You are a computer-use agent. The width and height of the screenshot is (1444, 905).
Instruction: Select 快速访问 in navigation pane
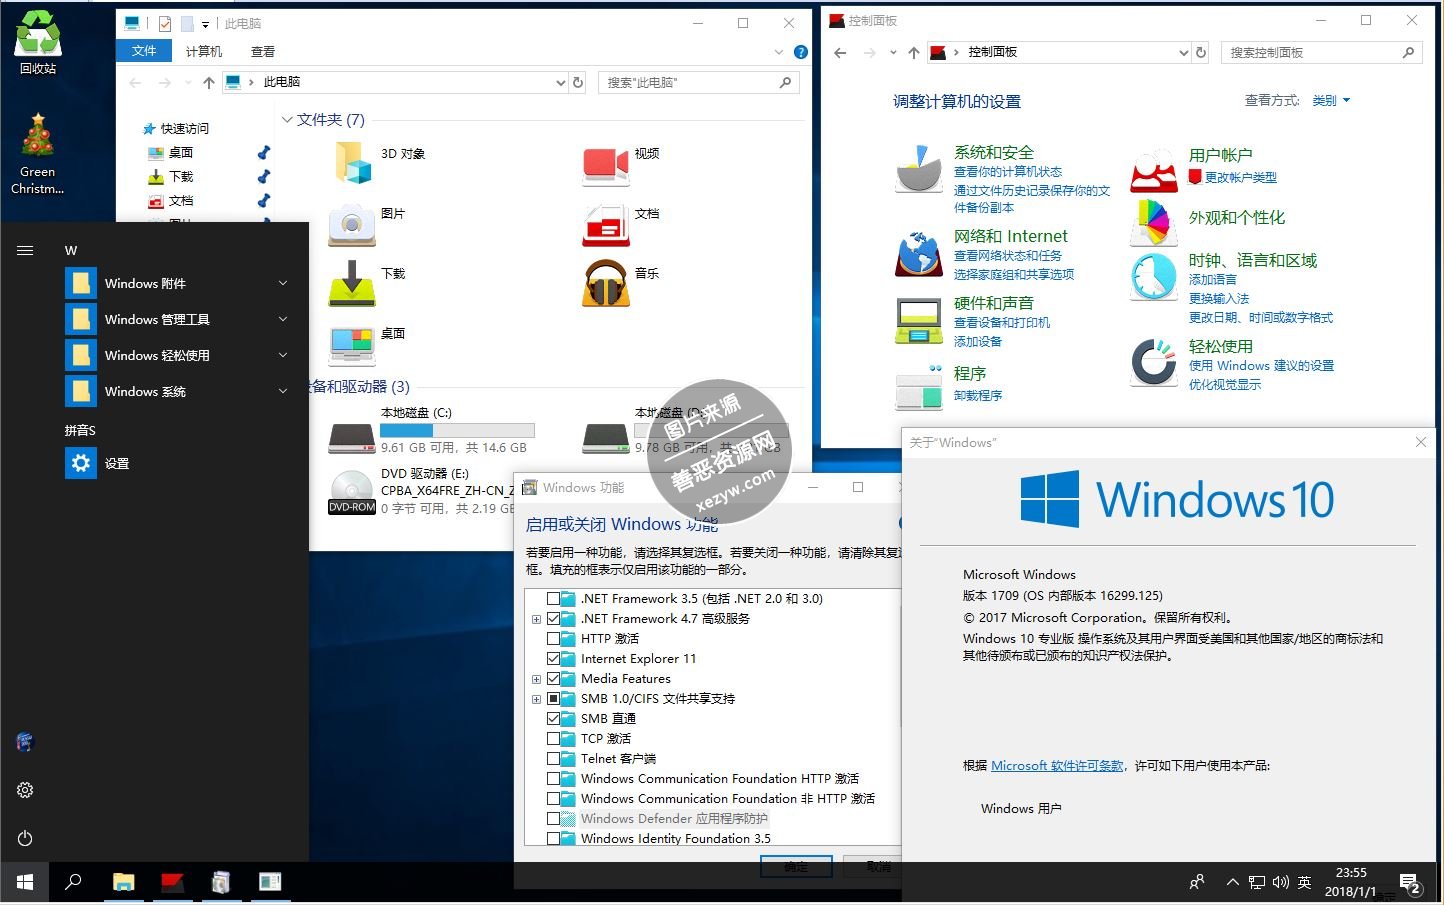click(x=185, y=128)
